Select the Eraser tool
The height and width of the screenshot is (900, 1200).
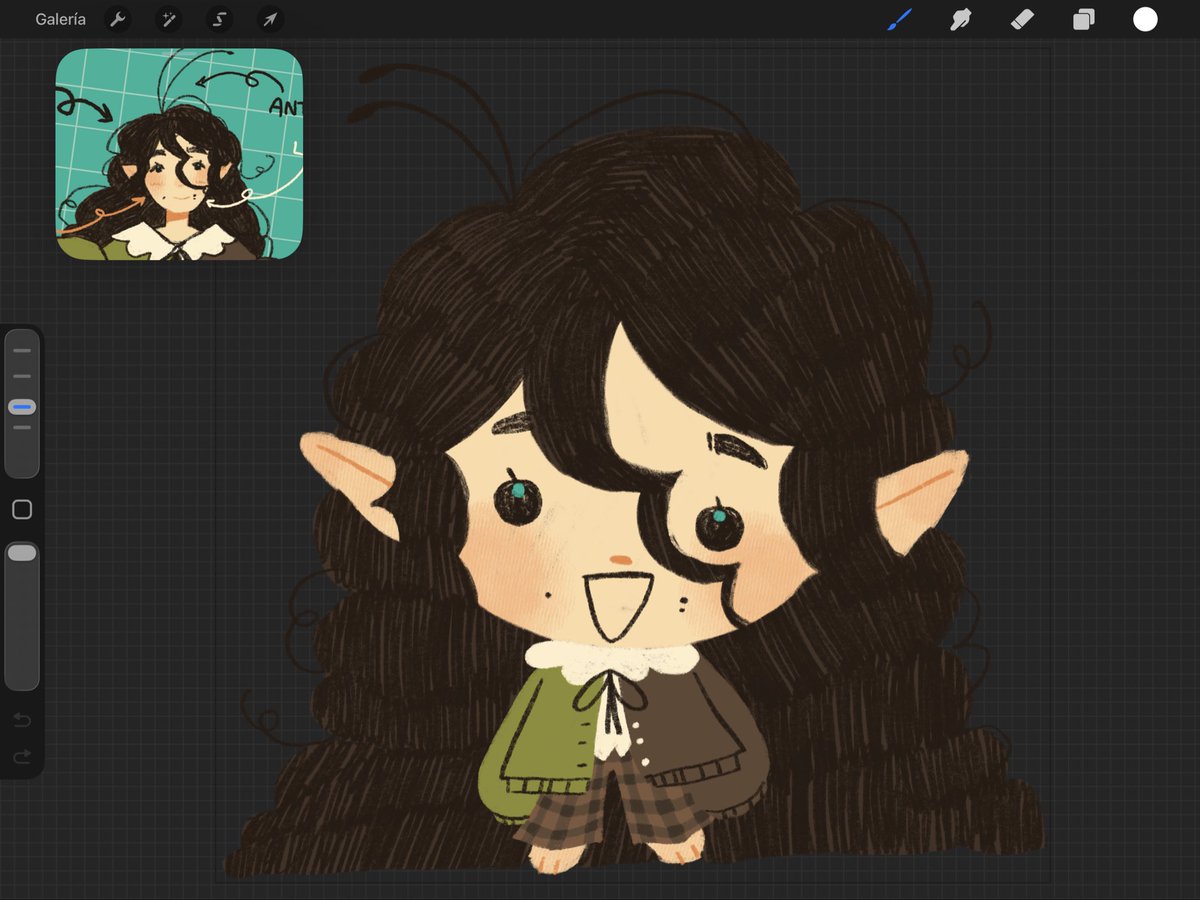[1022, 19]
